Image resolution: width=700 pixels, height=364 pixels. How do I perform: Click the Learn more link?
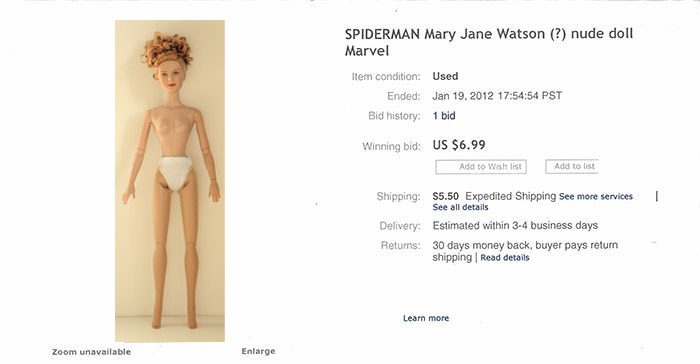pos(426,318)
